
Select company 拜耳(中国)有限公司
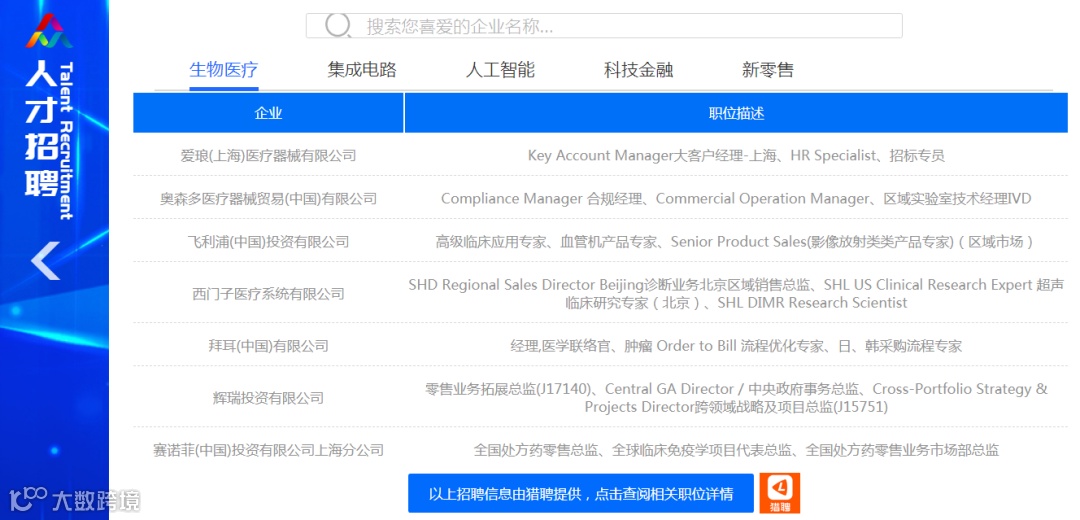click(268, 346)
